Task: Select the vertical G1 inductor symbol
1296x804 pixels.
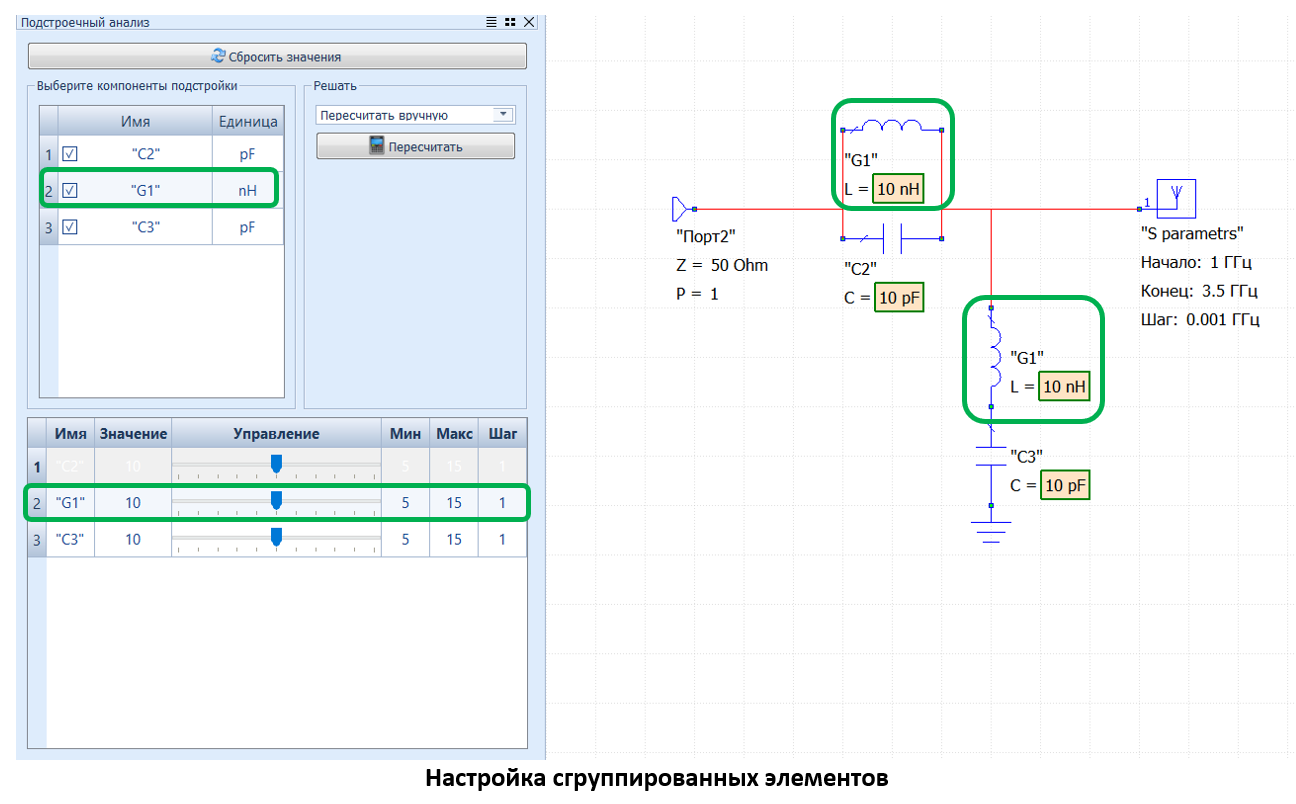Action: [x=992, y=357]
